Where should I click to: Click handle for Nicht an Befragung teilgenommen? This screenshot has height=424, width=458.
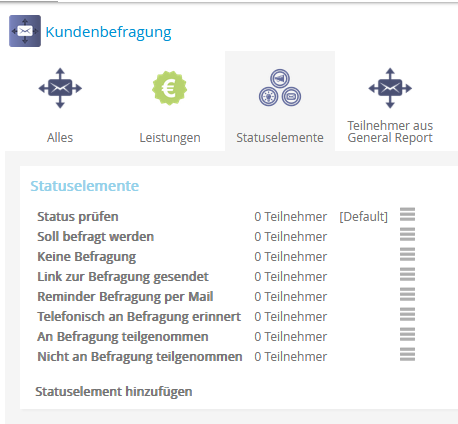coord(407,354)
